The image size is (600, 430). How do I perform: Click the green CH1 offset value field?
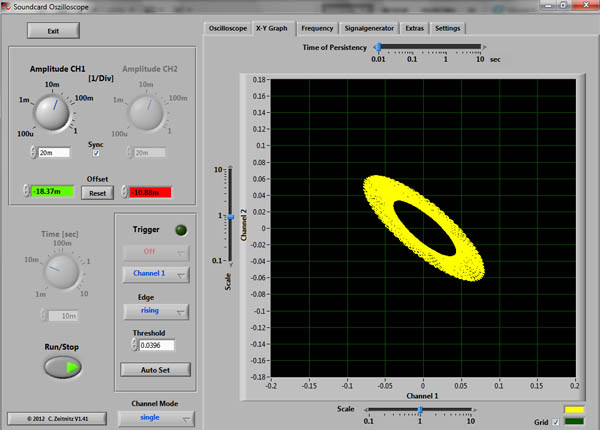[x=52, y=191]
